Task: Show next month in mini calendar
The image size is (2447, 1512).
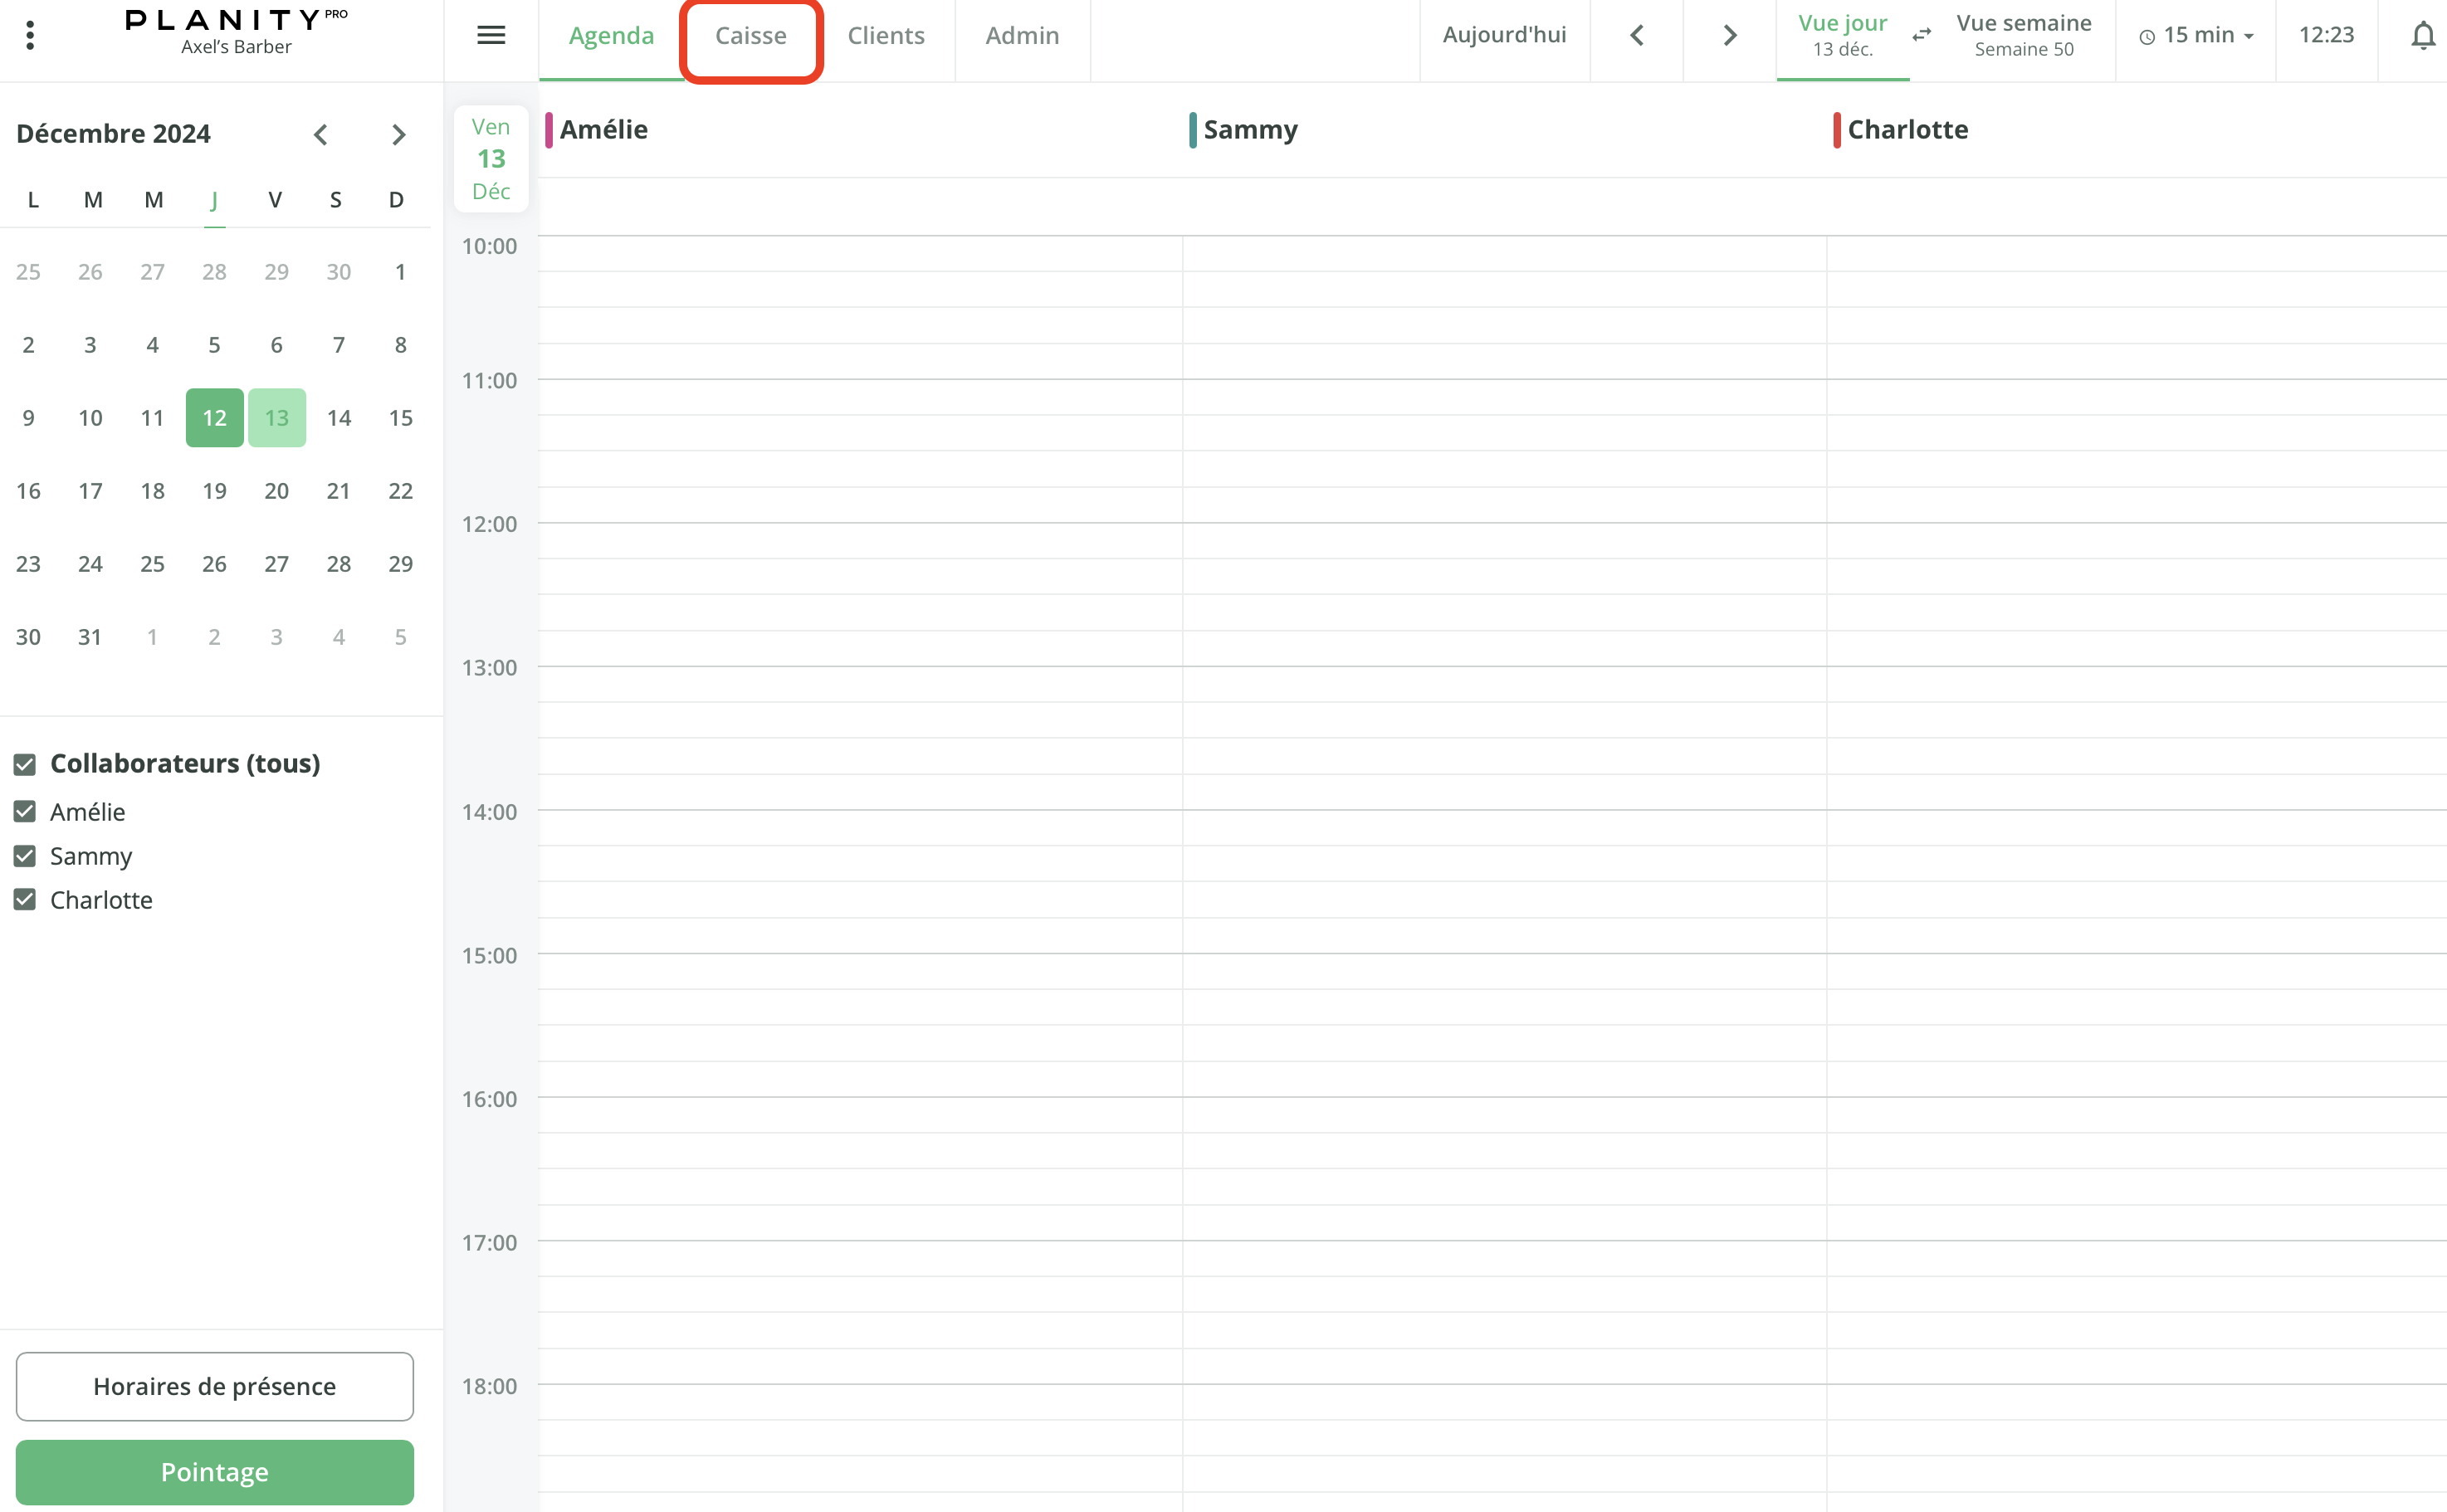Action: coord(398,134)
